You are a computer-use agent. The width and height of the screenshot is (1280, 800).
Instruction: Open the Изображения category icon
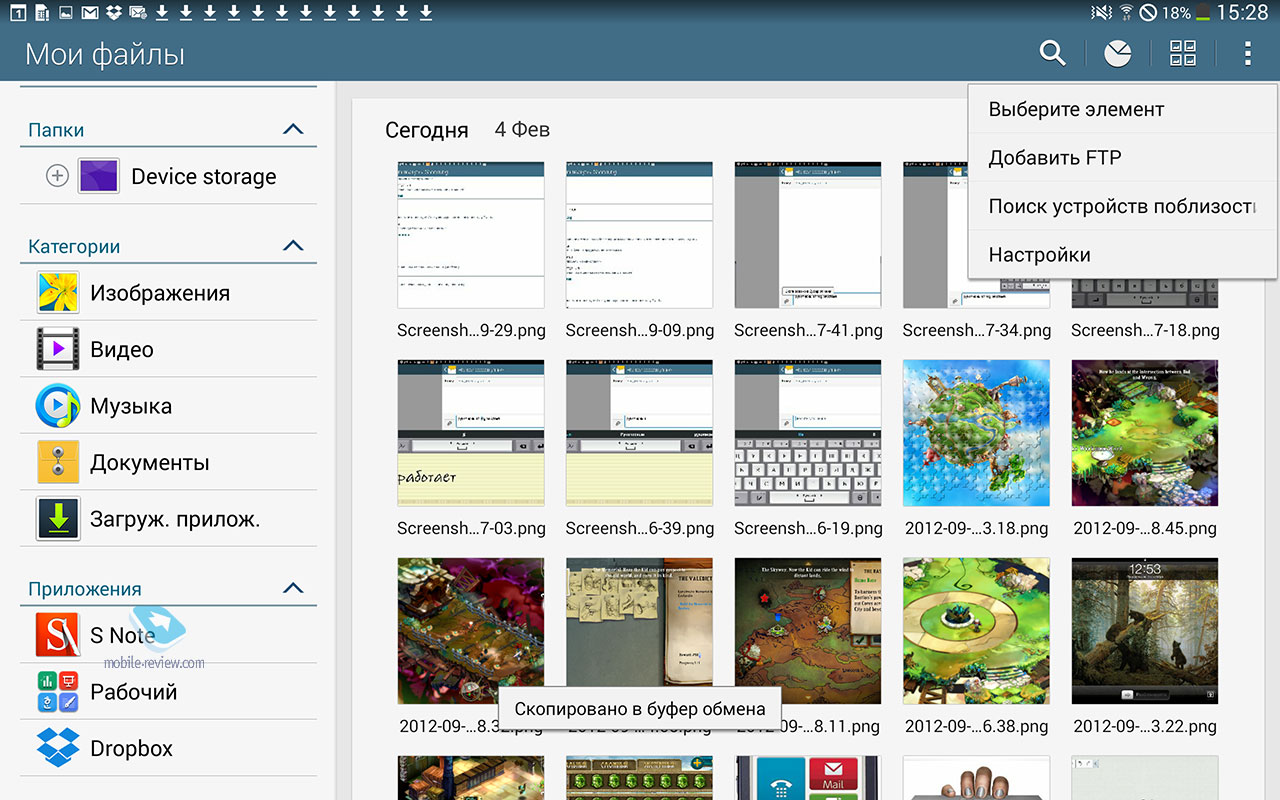pos(58,293)
